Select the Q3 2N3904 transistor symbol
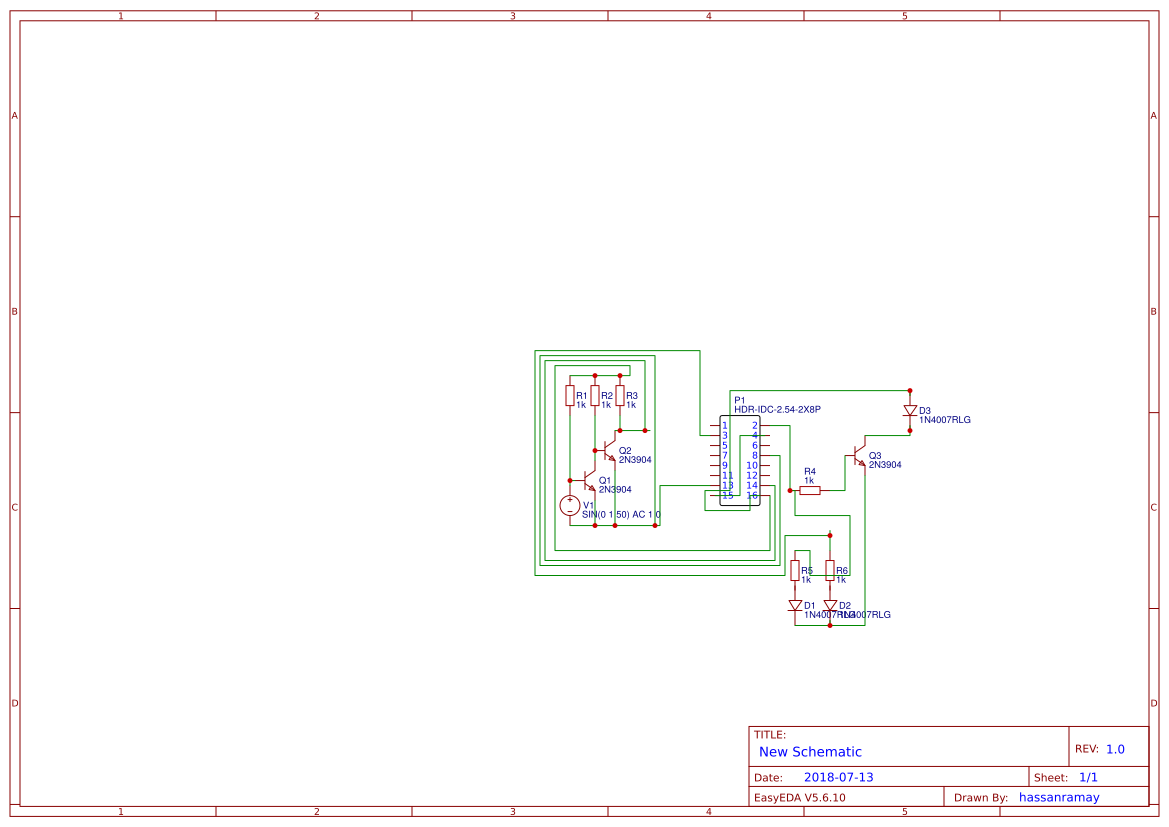The height and width of the screenshot is (827, 1169). [x=858, y=456]
